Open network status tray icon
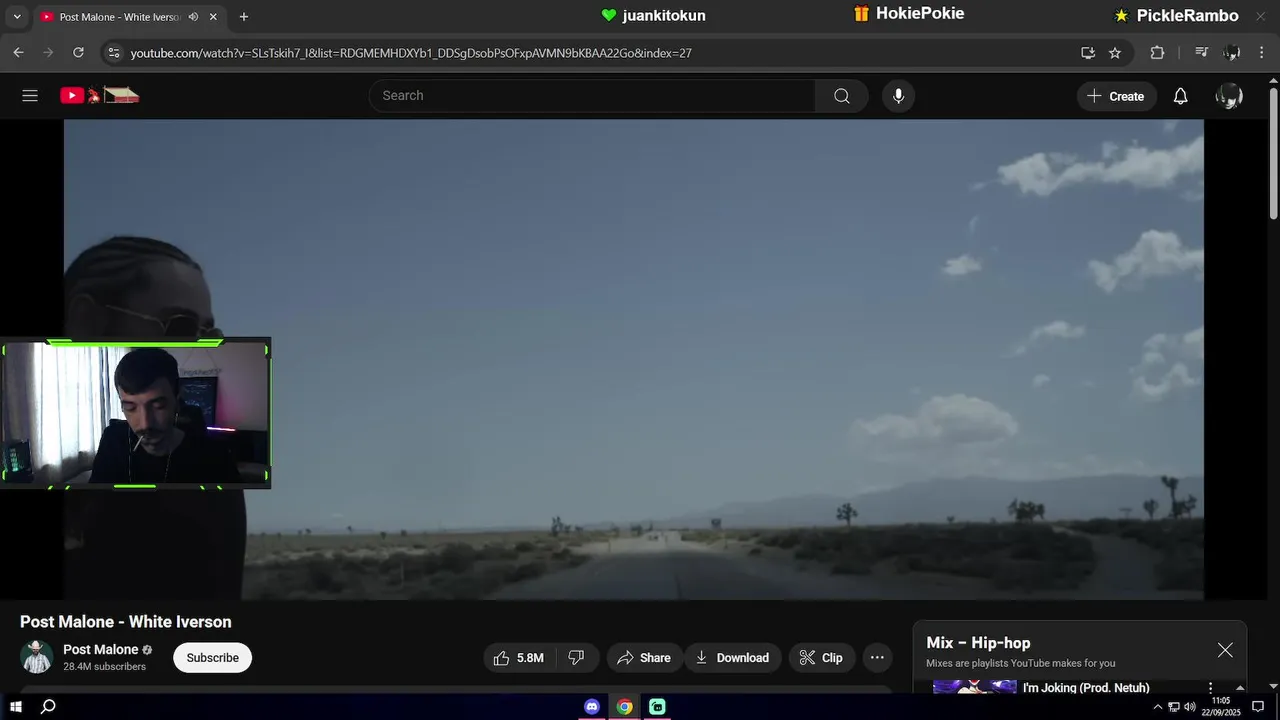 (1174, 707)
